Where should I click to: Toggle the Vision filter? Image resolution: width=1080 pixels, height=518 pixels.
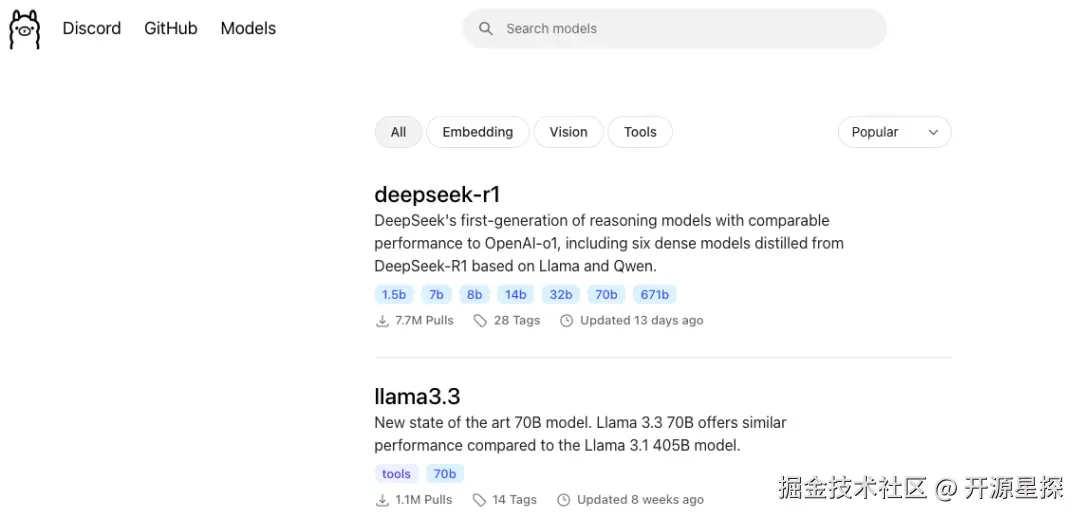[568, 132]
